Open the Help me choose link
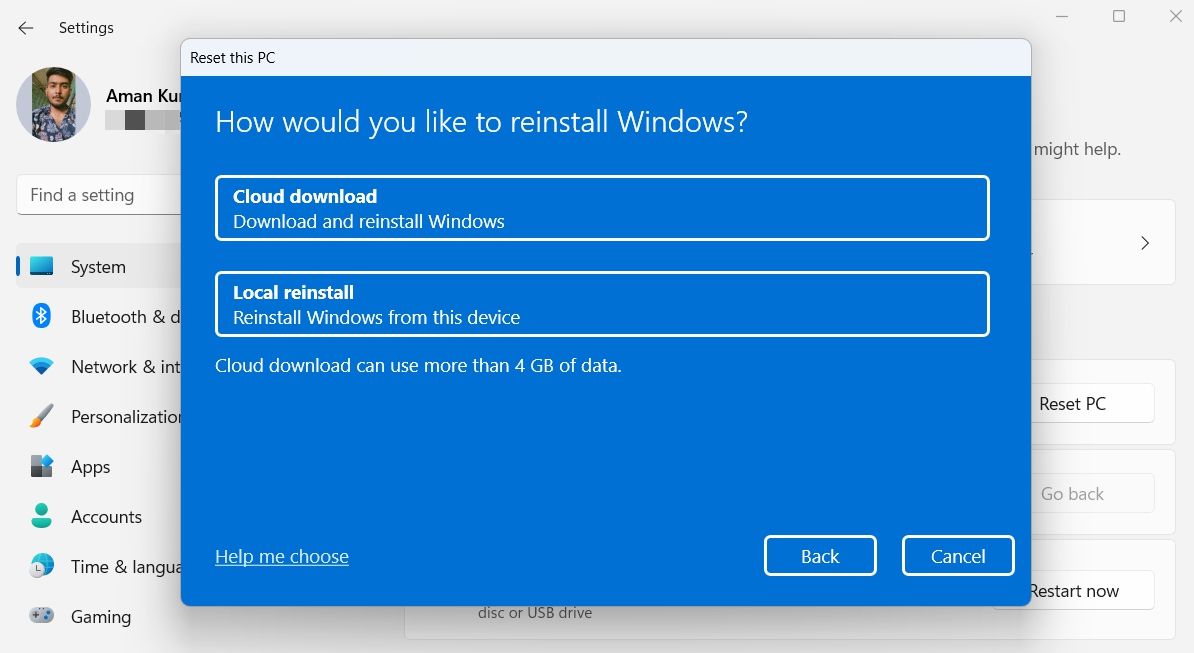1194x653 pixels. tap(282, 556)
